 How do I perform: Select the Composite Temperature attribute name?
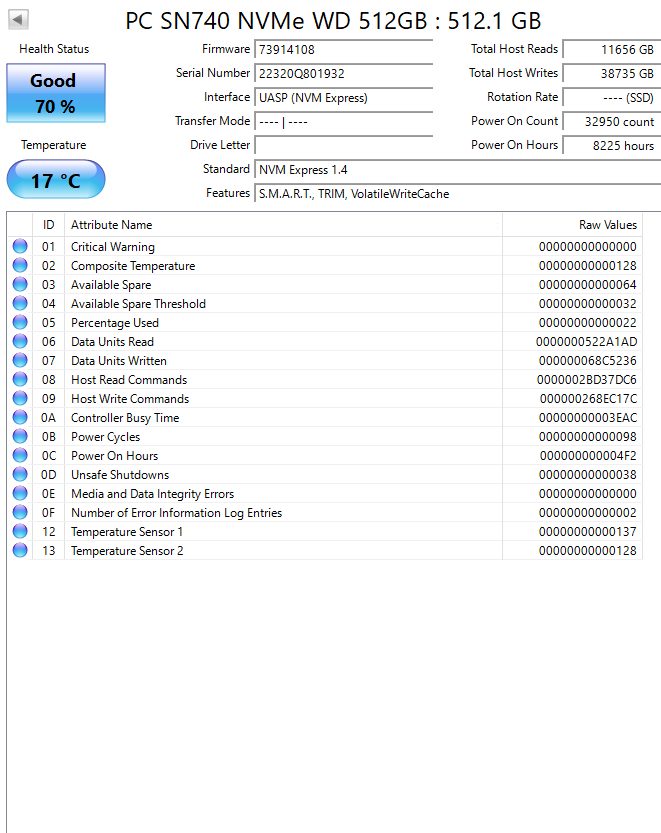[x=133, y=266]
